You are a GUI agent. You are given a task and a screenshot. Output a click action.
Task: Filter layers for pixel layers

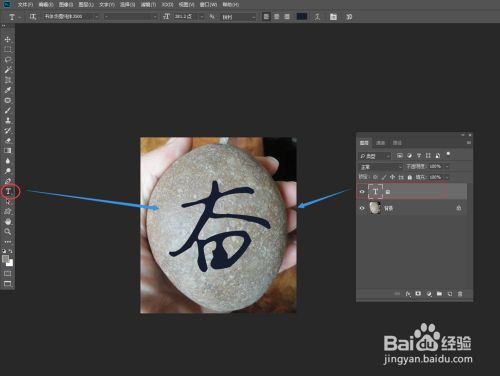[400, 156]
